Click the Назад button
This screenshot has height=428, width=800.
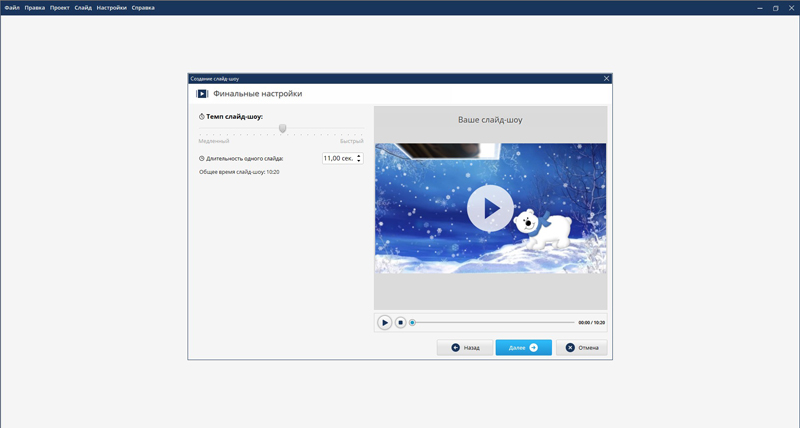pos(464,348)
